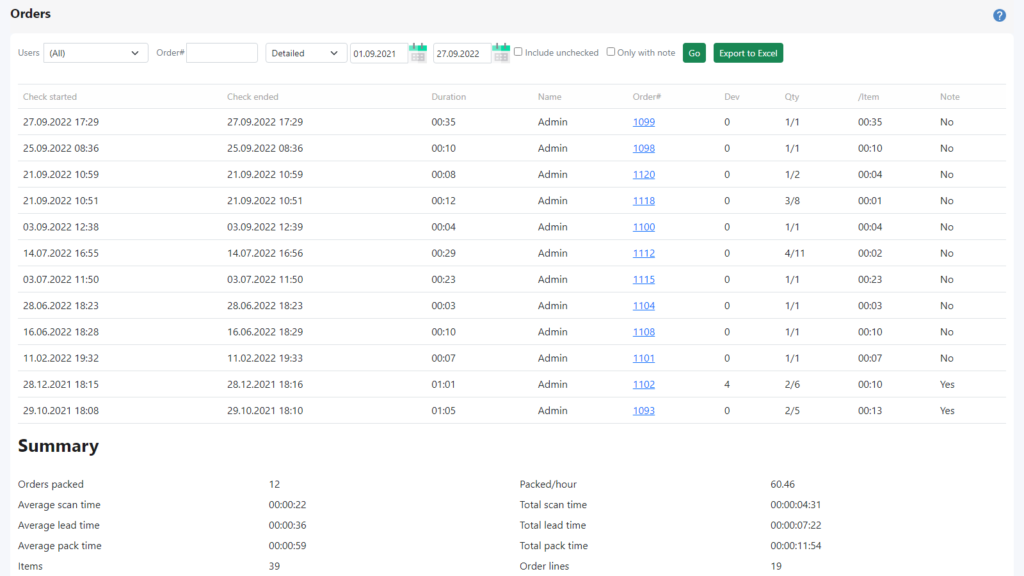The width and height of the screenshot is (1024, 576).
Task: Open order link 1118
Action: click(x=643, y=200)
